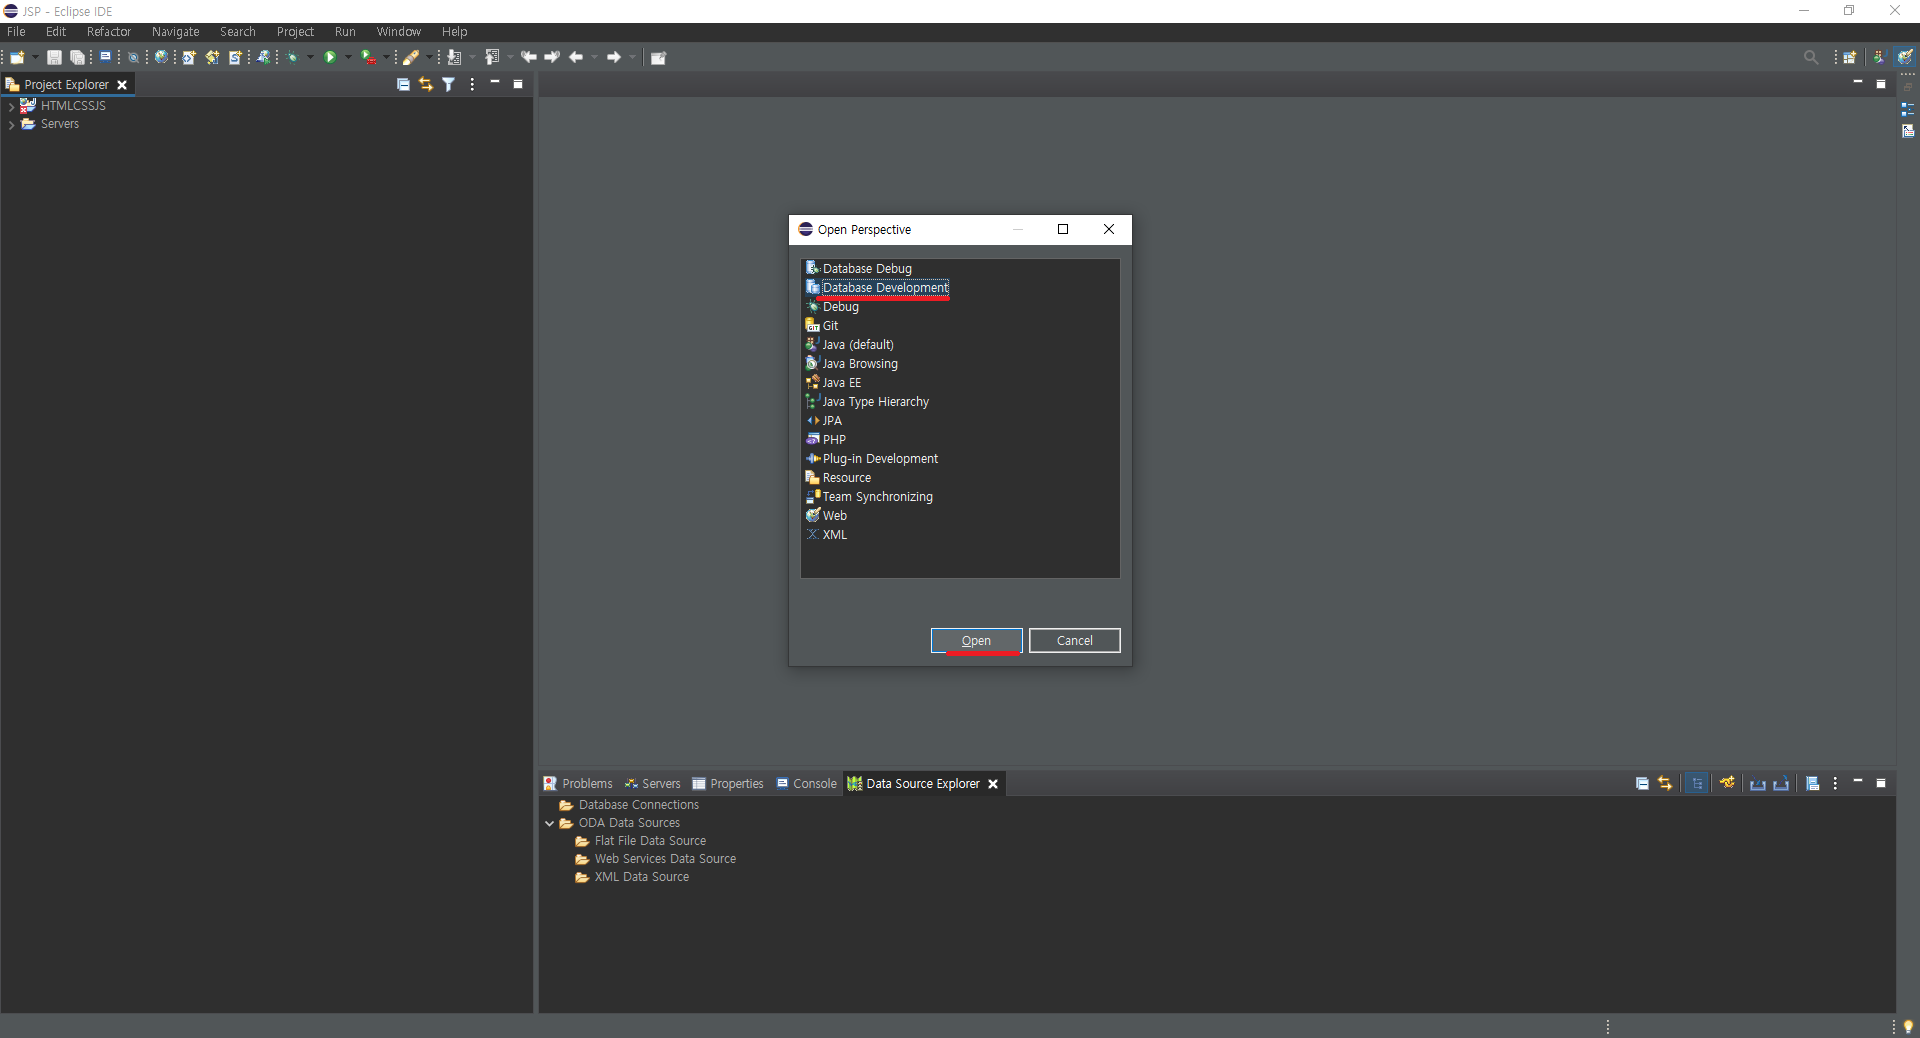1920x1038 pixels.
Task: Select Team Synchronizing perspective in the list
Action: point(877,497)
